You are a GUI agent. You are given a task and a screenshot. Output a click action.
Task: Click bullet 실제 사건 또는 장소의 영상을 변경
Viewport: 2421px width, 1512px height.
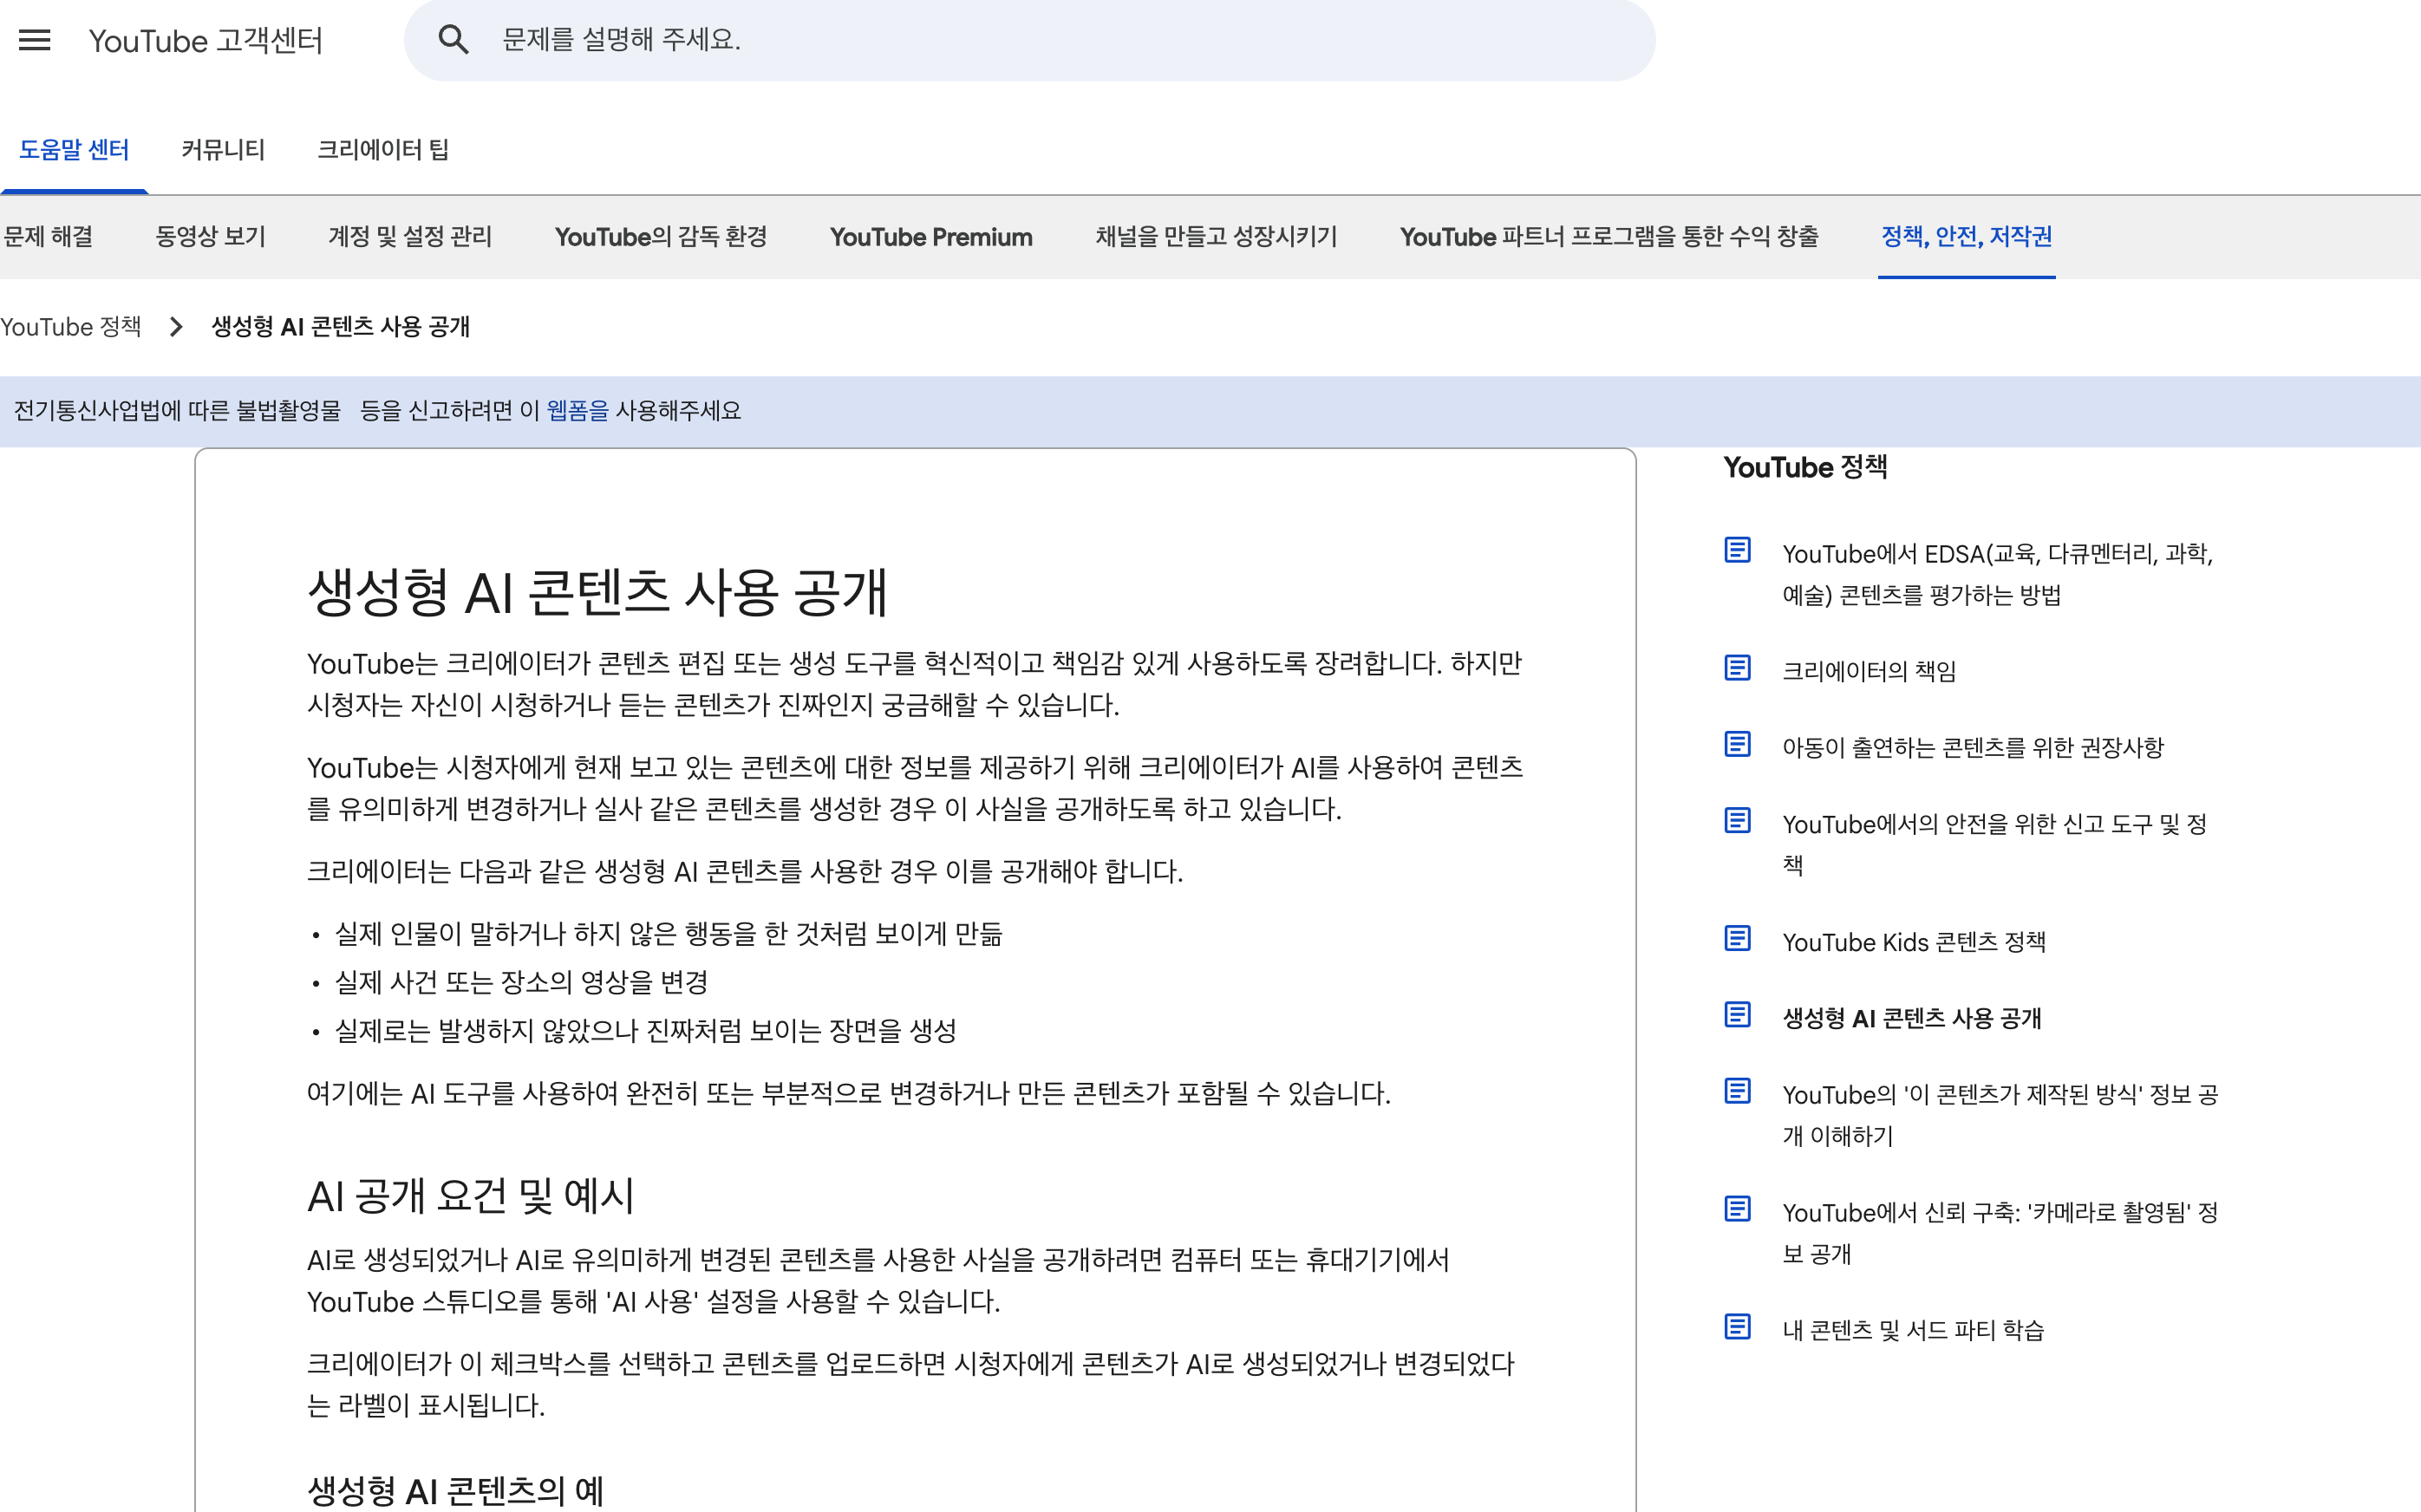pos(521,982)
